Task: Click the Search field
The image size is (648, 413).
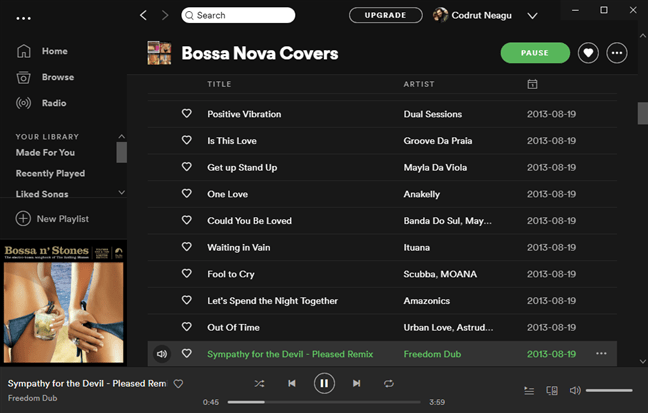Action: [x=238, y=15]
